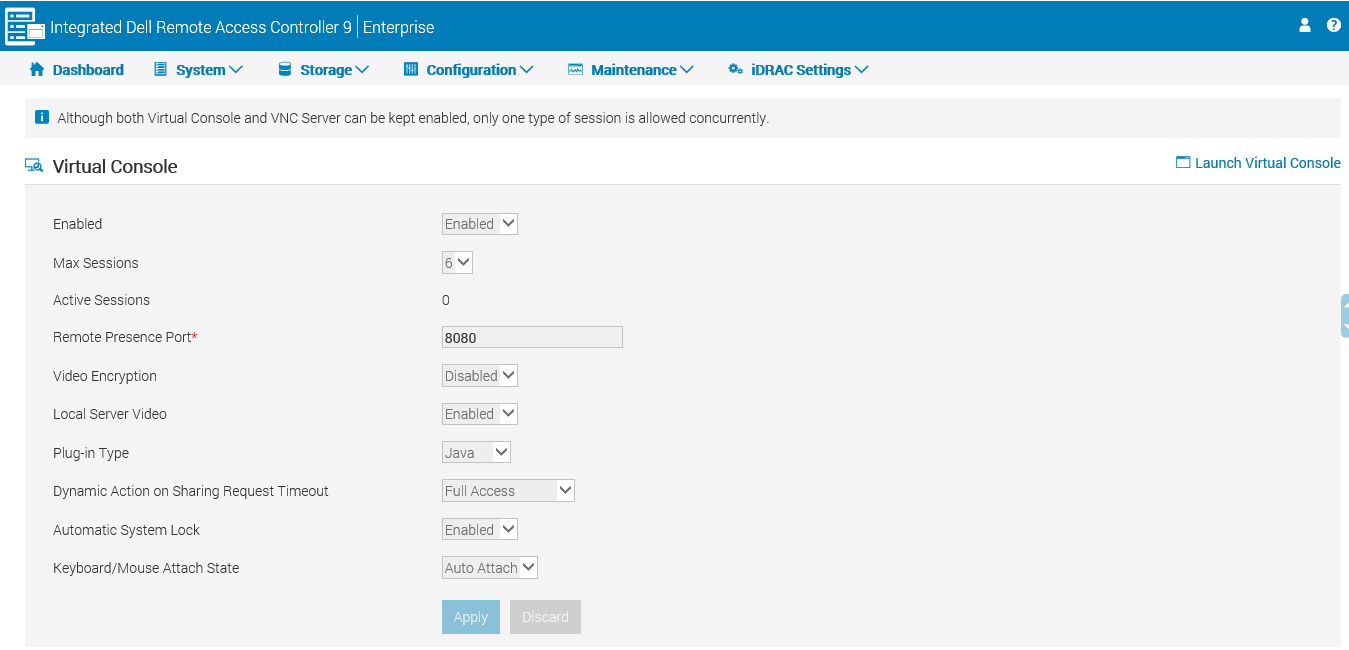This screenshot has width=1349, height=650.
Task: Open the Max Sessions dropdown
Action: (x=457, y=261)
